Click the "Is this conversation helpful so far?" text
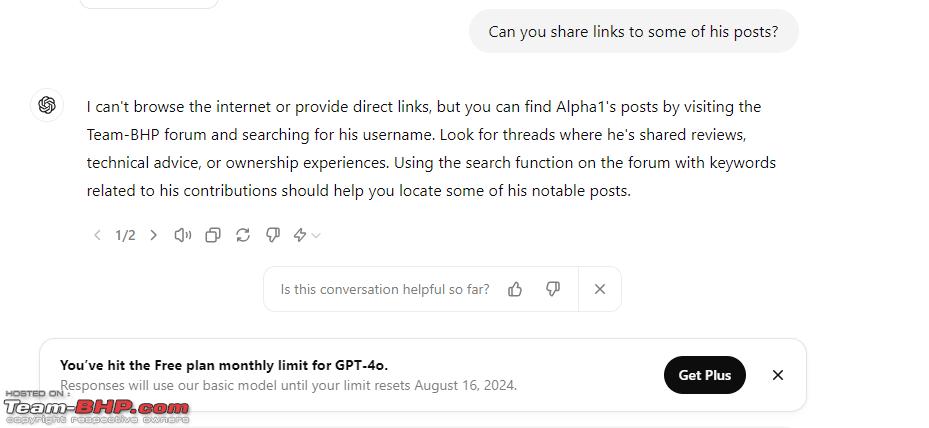 click(385, 289)
